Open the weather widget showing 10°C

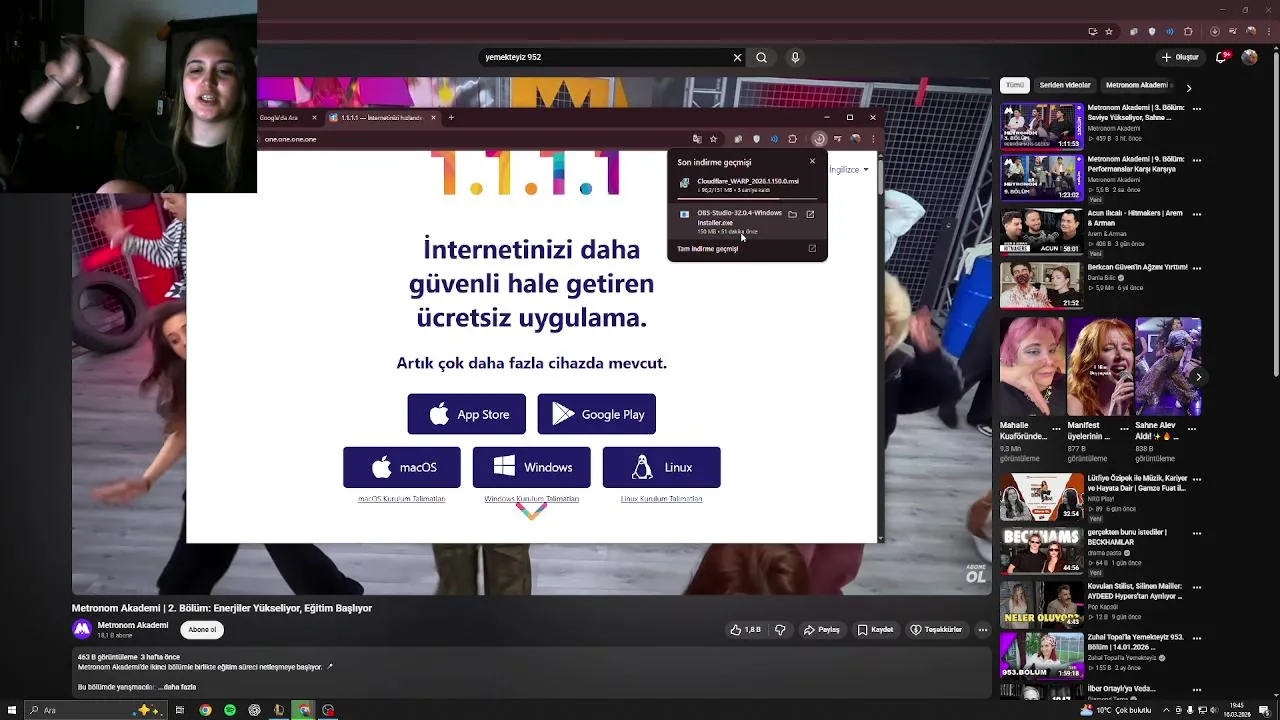[x=1115, y=710]
